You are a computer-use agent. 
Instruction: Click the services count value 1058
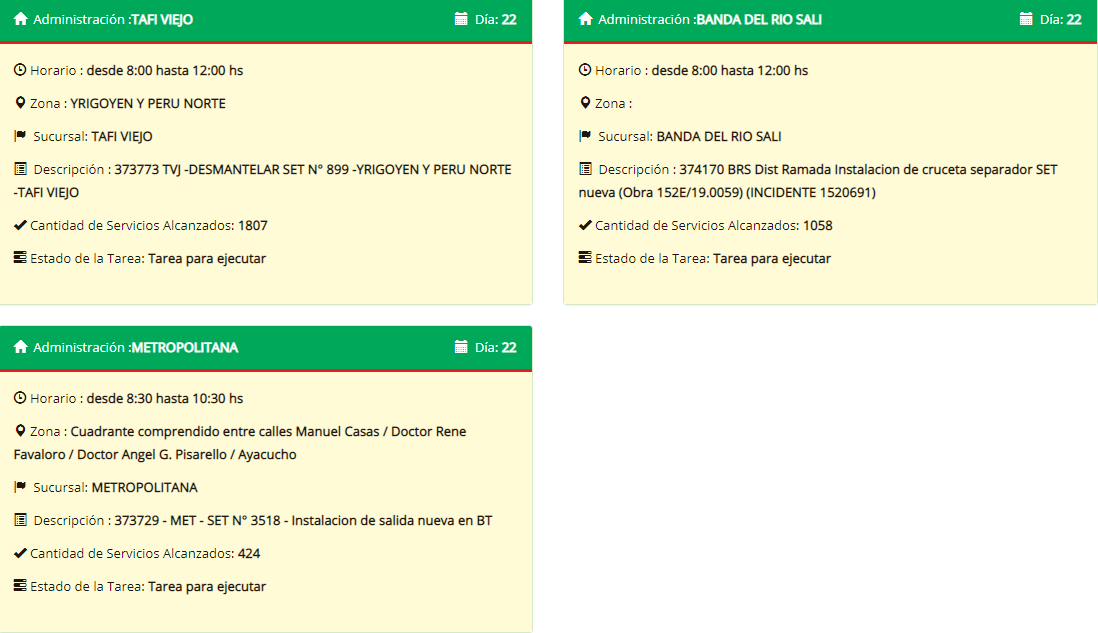[817, 225]
